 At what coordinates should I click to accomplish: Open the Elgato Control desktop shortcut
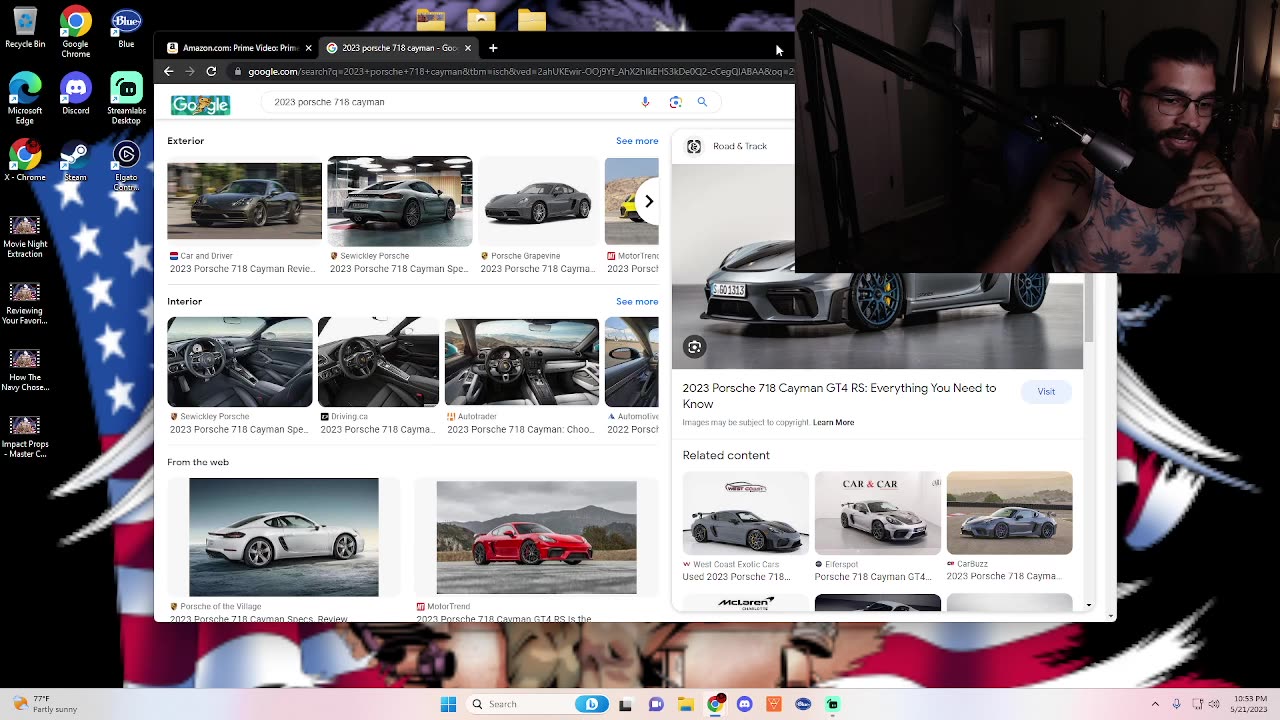(126, 166)
